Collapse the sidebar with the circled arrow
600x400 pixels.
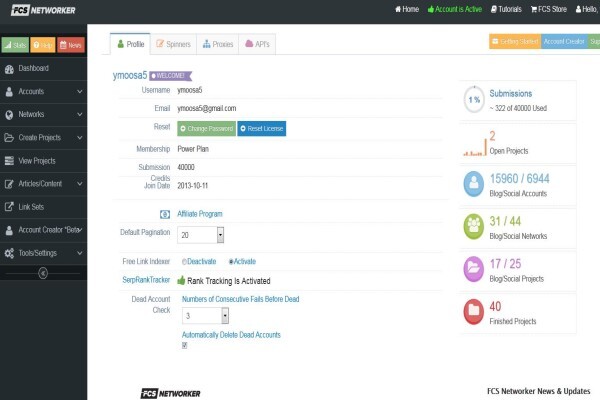(x=43, y=273)
